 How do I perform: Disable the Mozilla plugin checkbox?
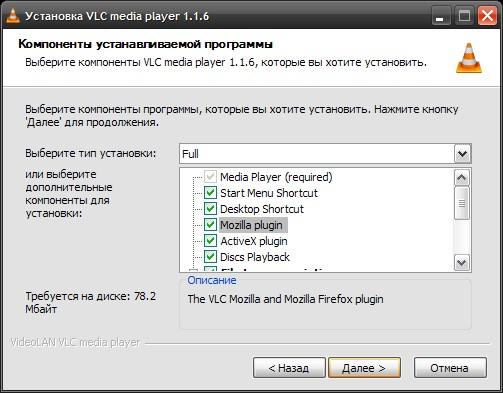click(210, 225)
